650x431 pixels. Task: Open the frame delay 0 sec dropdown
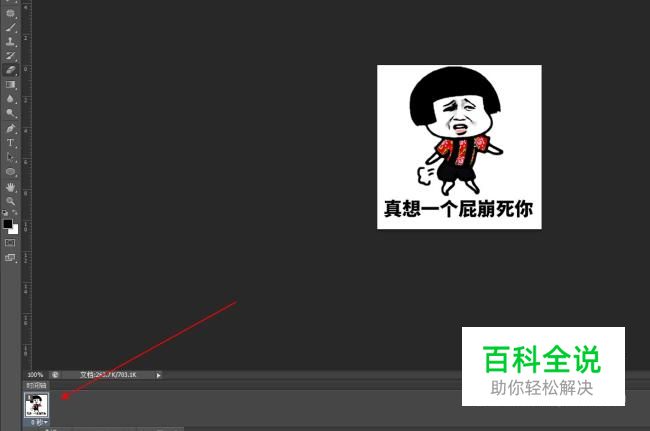click(39, 422)
